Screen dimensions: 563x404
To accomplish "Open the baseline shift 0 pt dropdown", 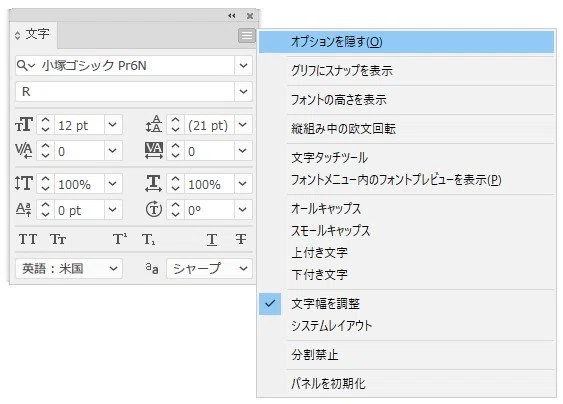I will tap(113, 209).
